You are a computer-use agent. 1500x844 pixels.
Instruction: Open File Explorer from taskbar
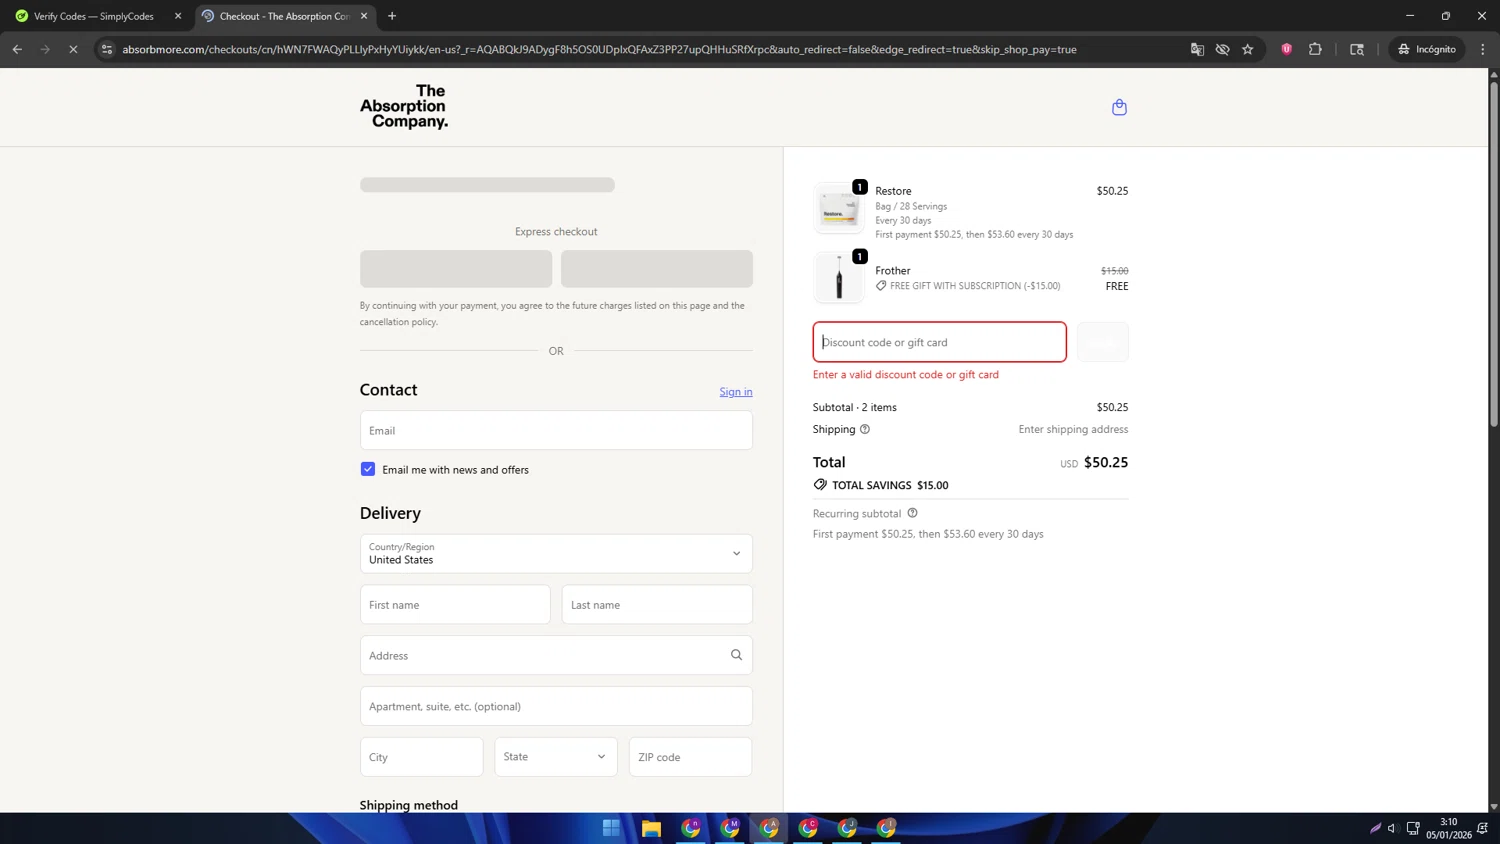[x=651, y=828]
